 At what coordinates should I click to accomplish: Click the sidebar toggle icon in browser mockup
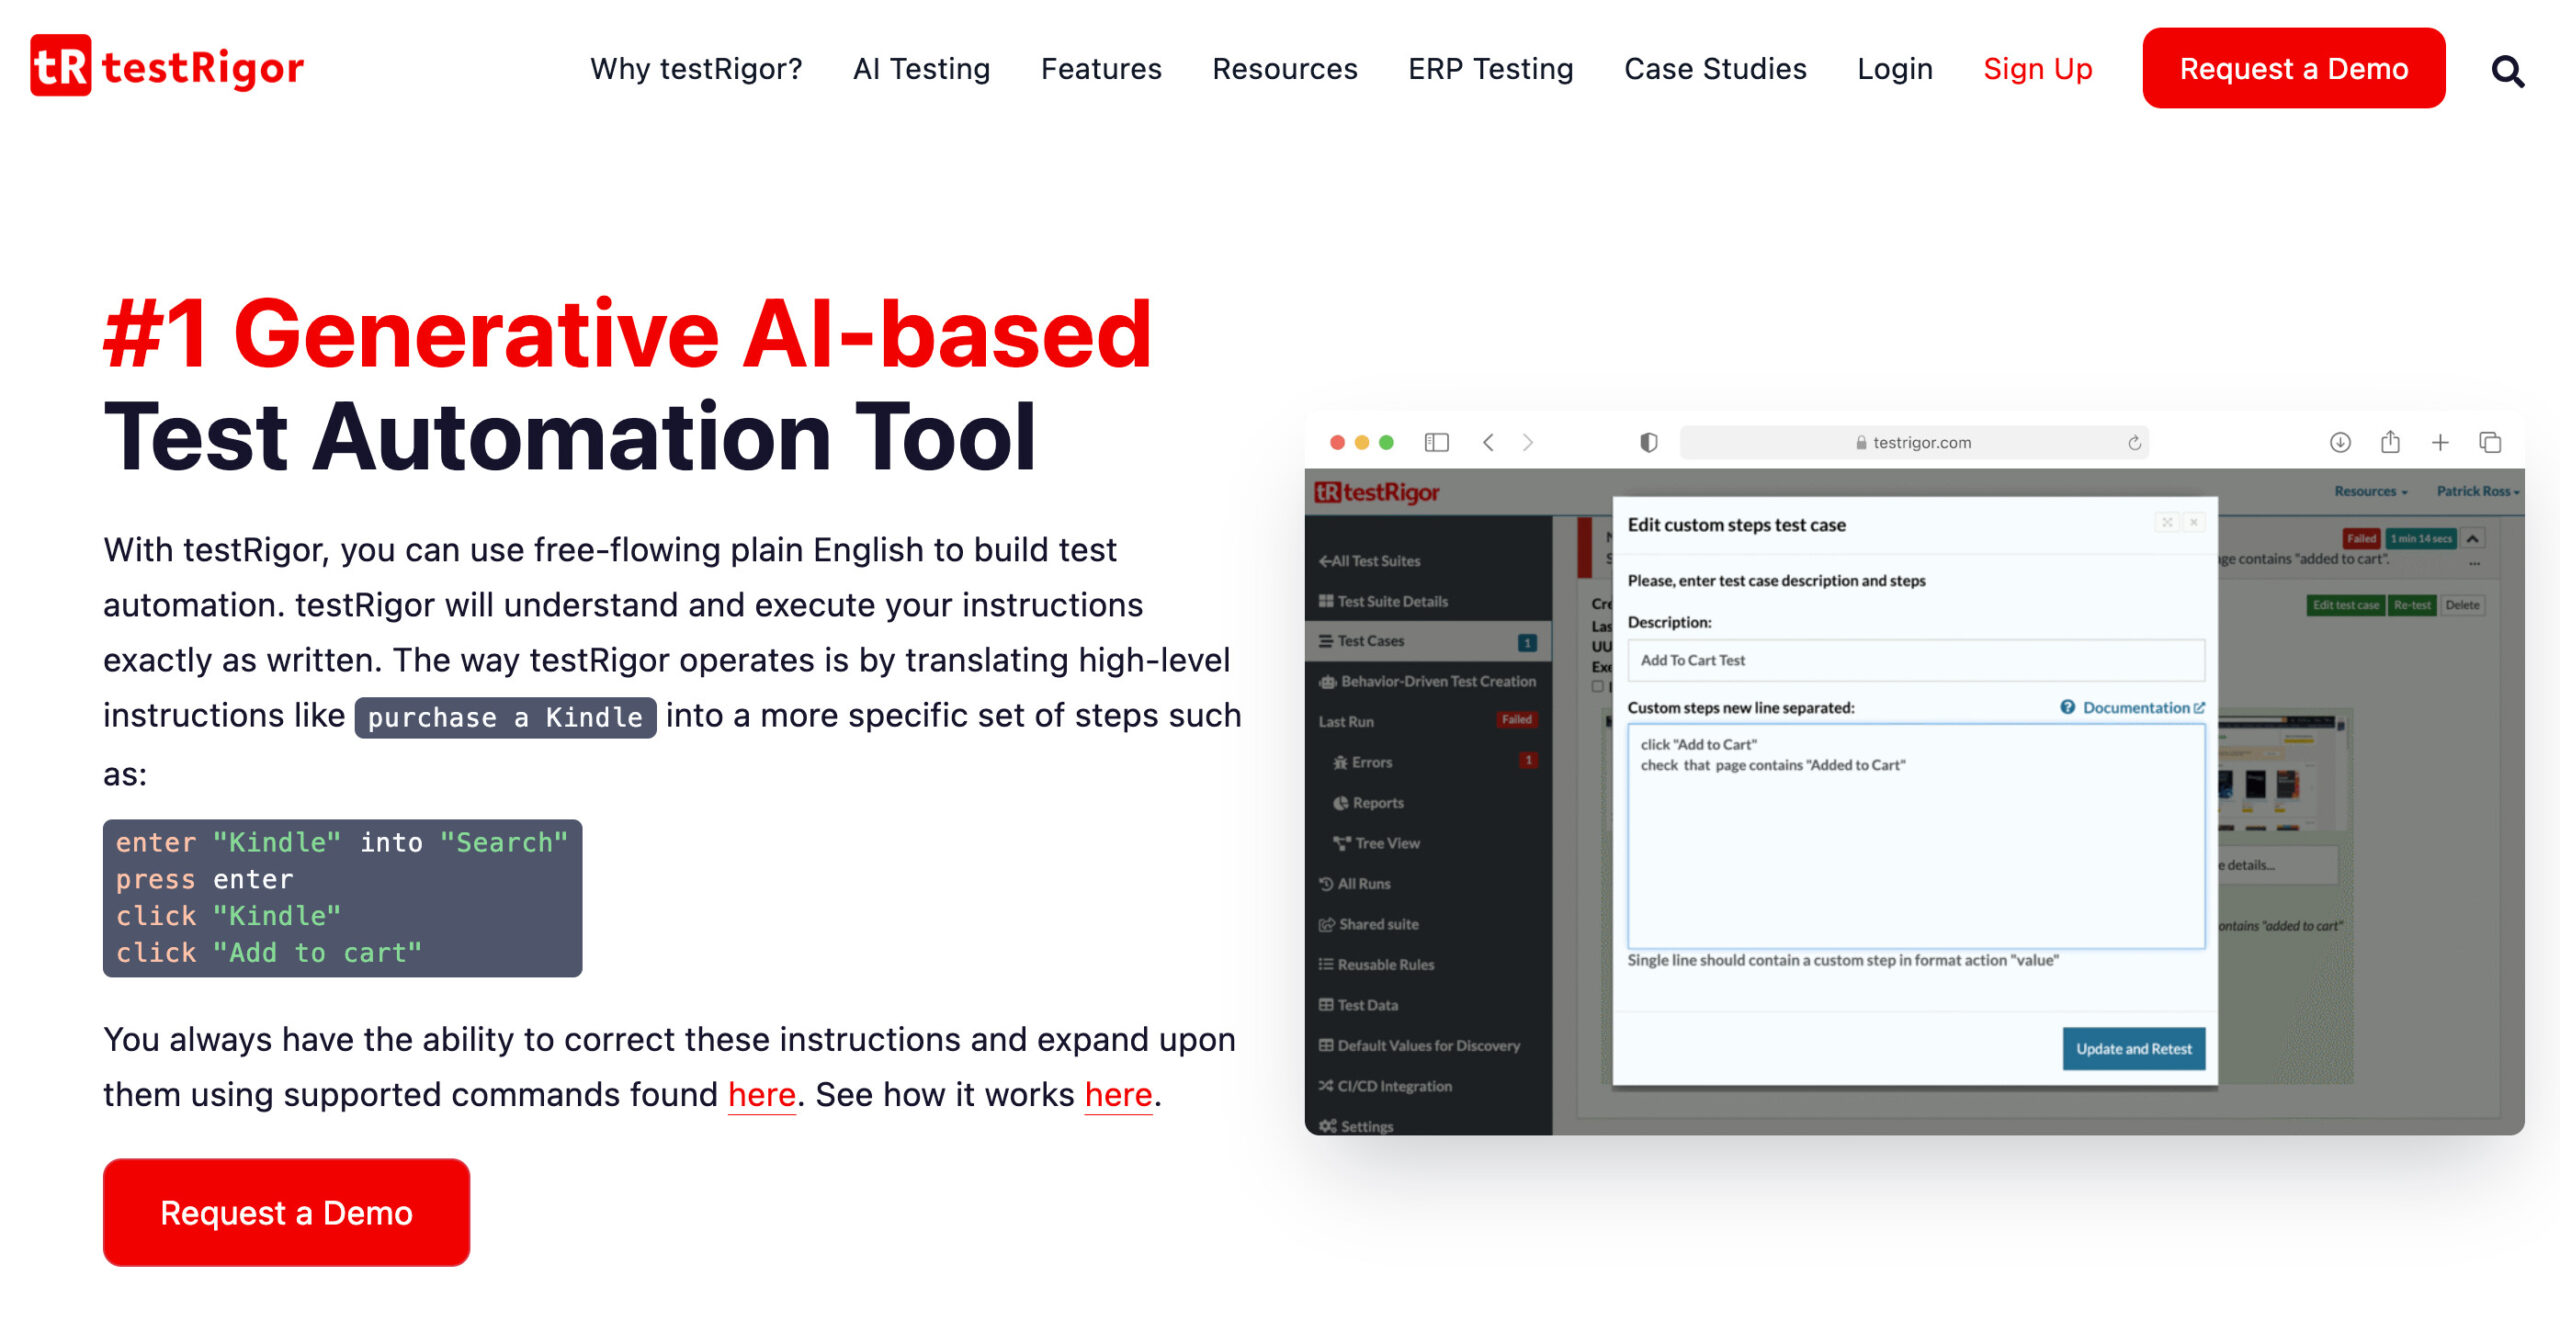[x=1436, y=442]
